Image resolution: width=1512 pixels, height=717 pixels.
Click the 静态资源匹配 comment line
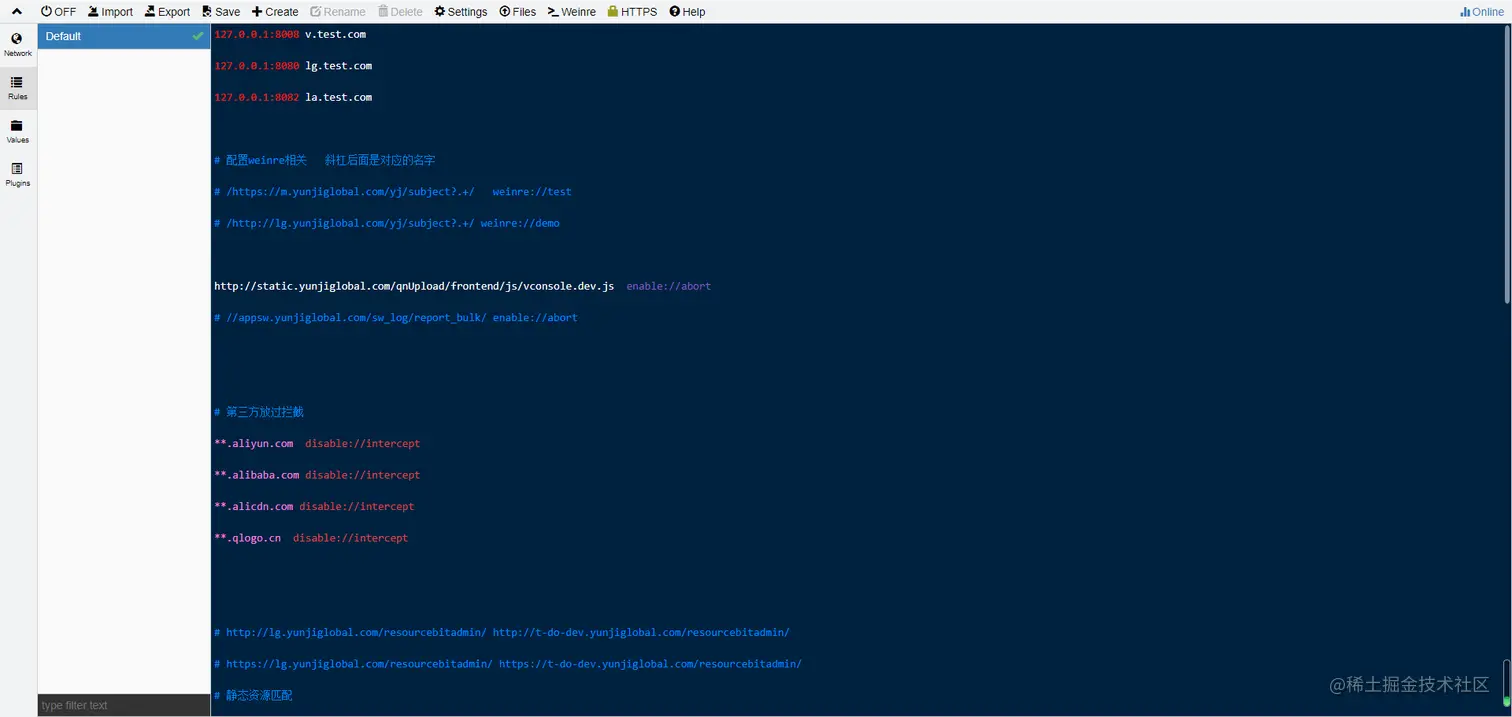pyautogui.click(x=253, y=695)
